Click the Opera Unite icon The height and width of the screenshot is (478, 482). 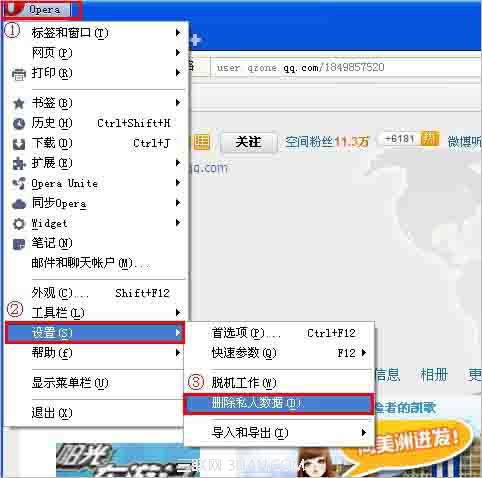point(19,184)
